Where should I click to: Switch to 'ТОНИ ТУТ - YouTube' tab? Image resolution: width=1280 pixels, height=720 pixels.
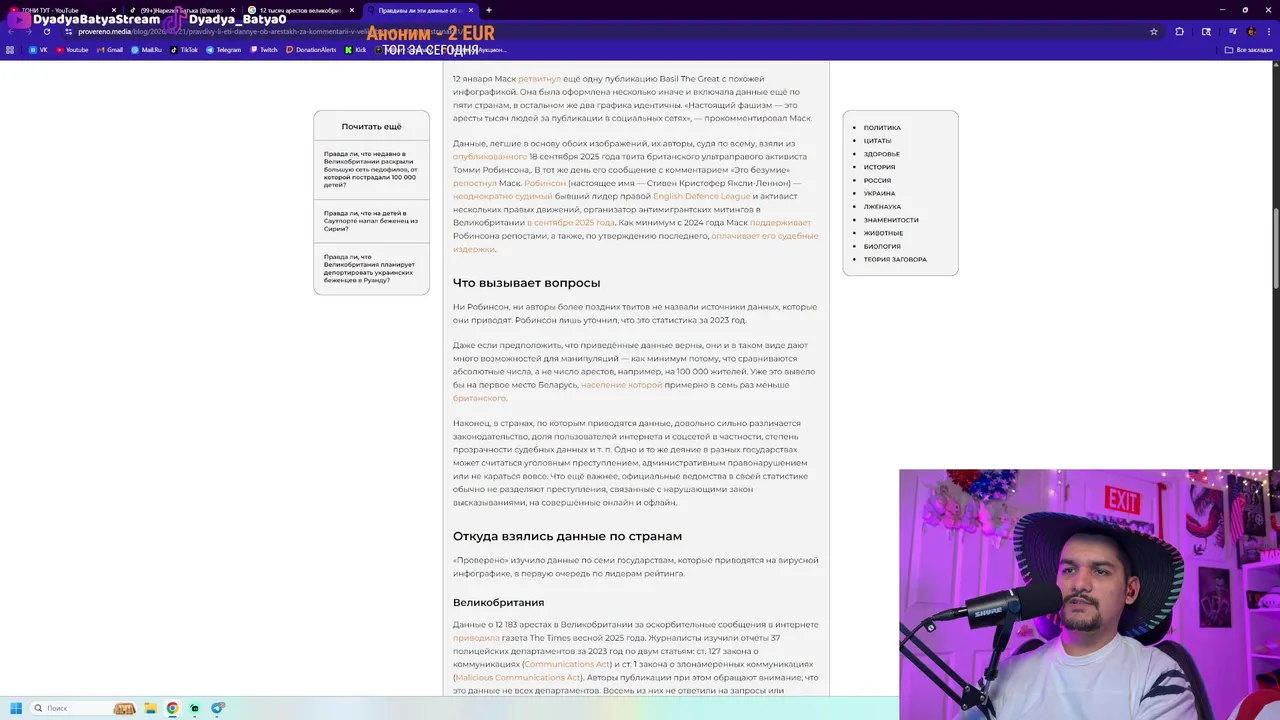click(62, 10)
